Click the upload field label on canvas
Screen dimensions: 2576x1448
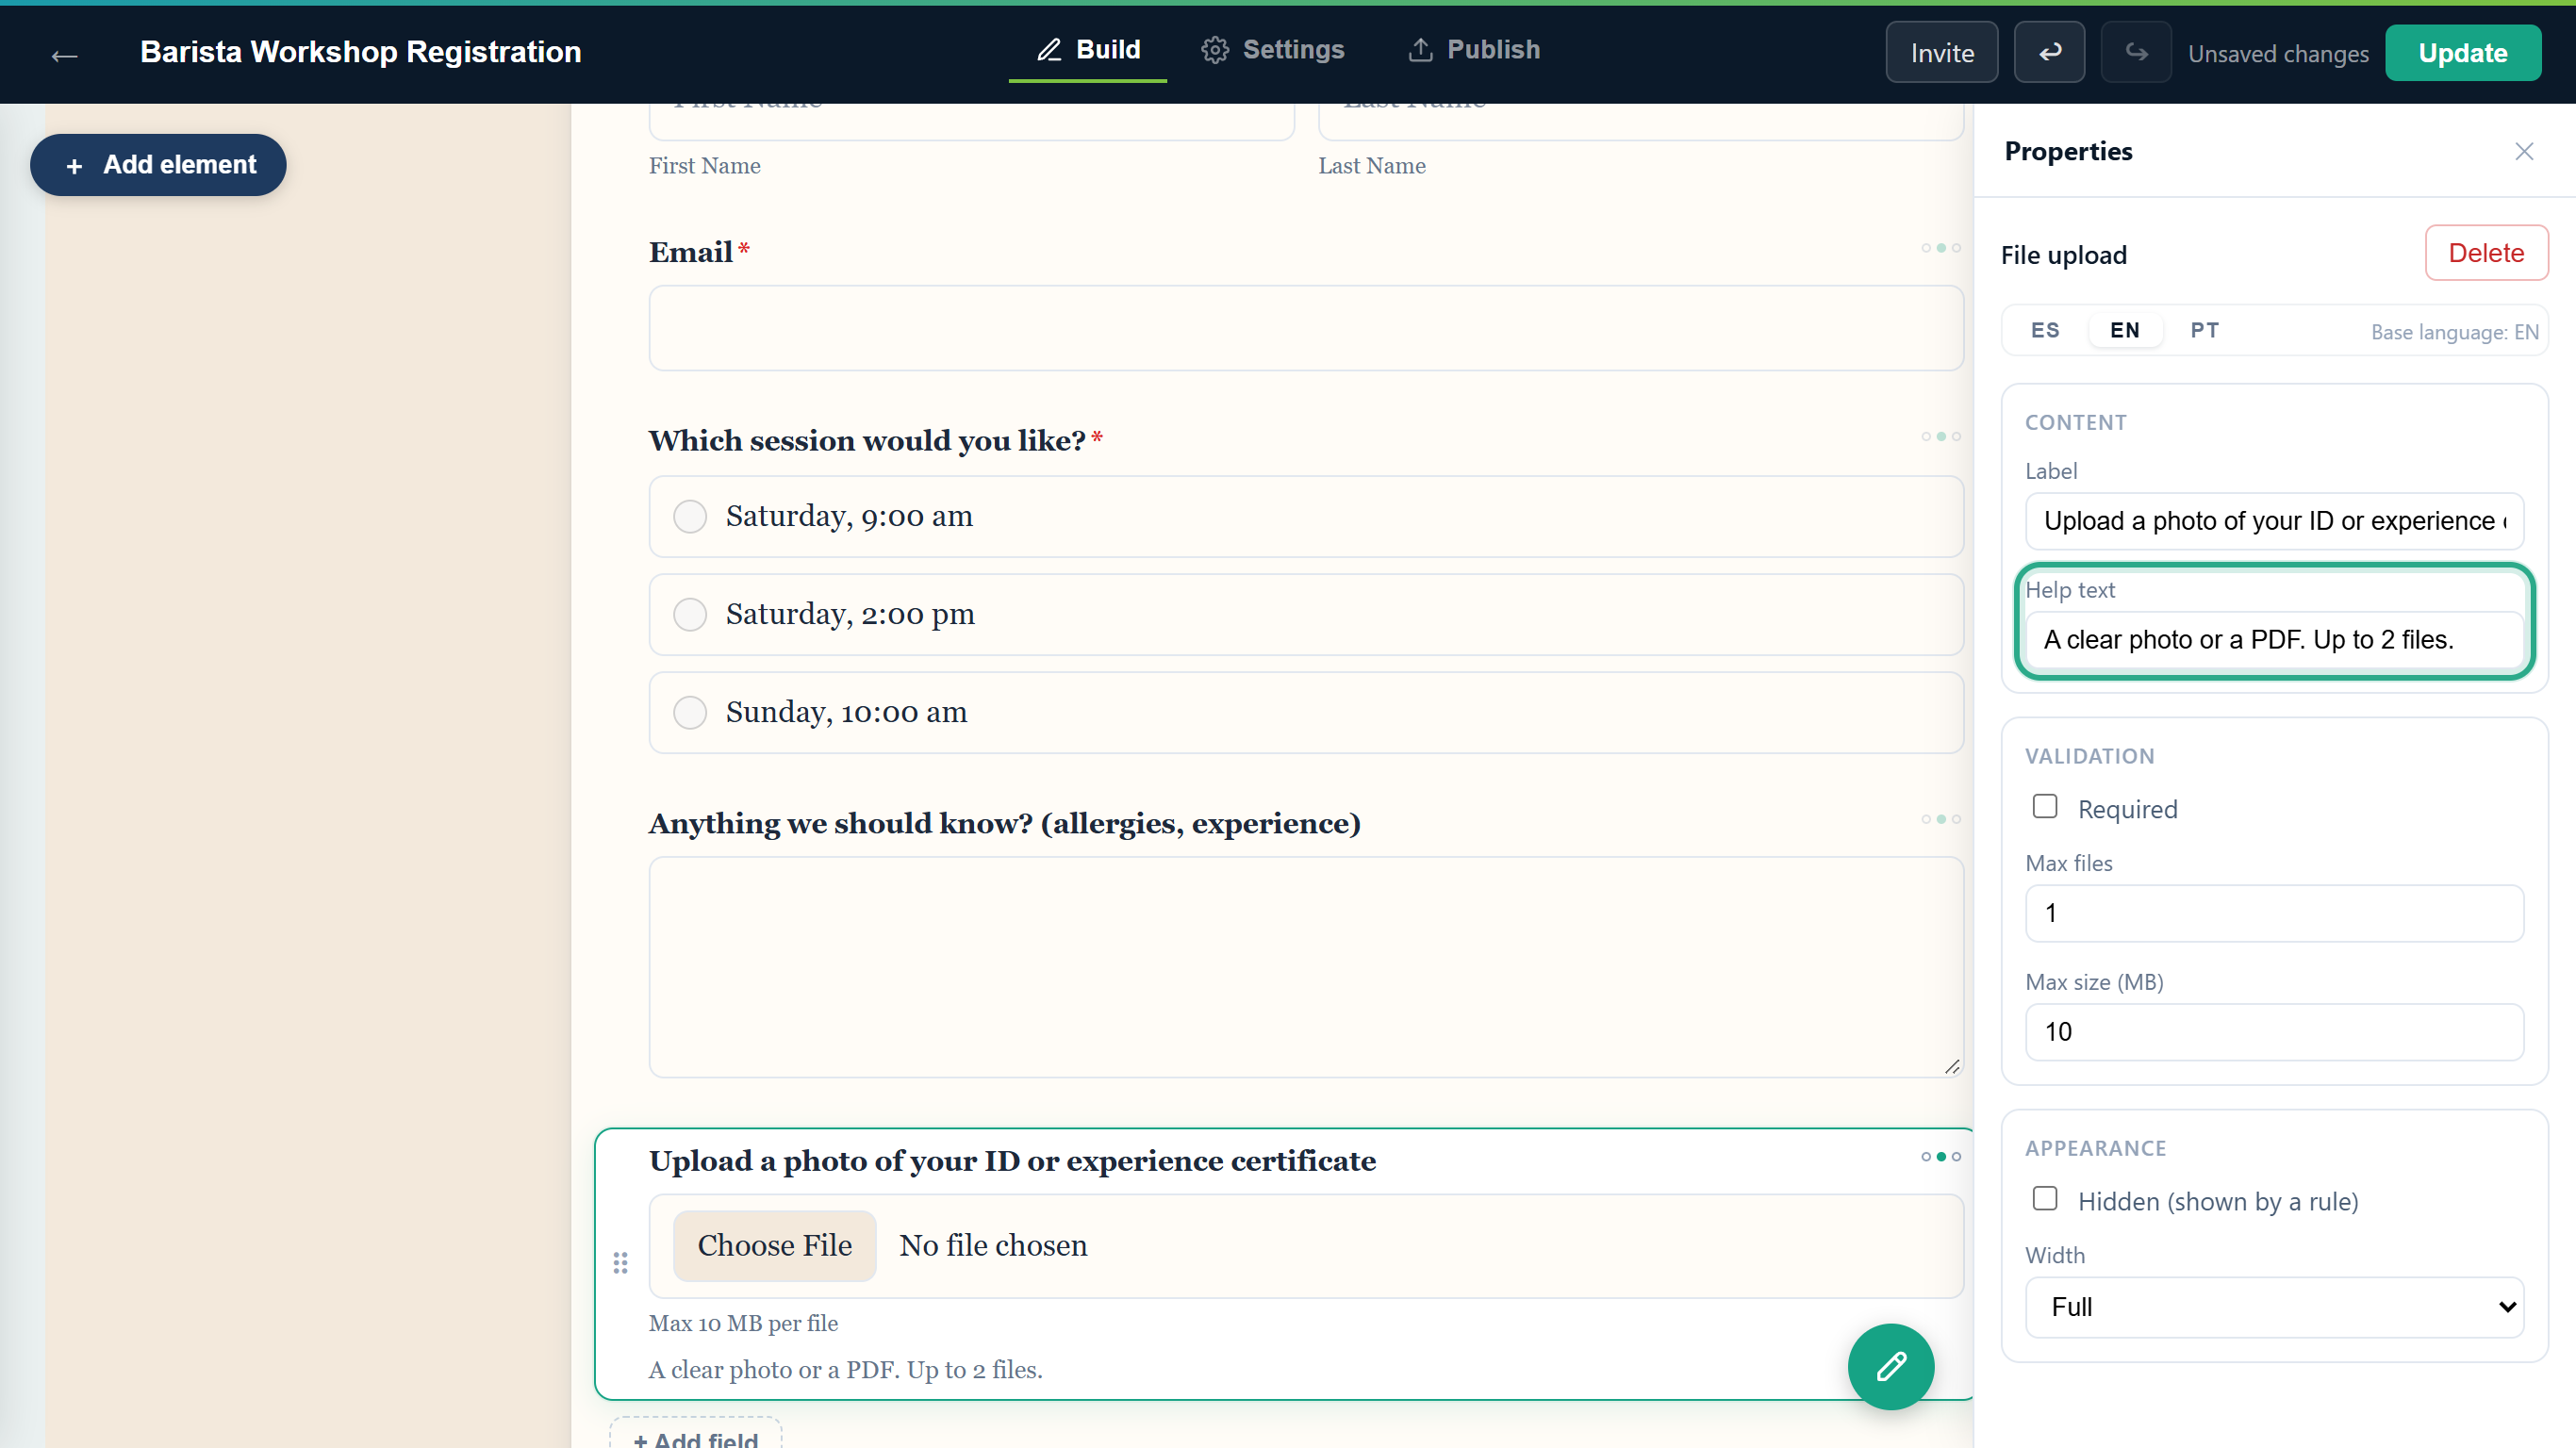coord(1012,1161)
